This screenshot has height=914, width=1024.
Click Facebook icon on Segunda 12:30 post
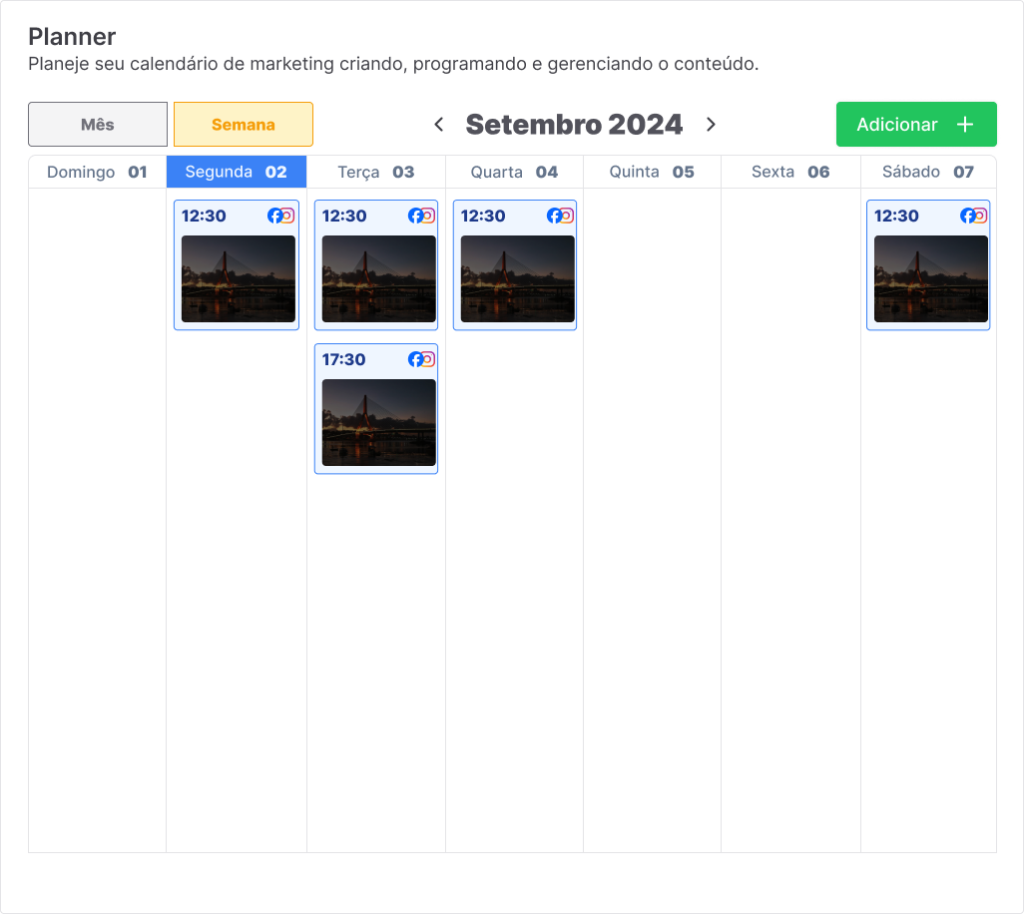274,215
